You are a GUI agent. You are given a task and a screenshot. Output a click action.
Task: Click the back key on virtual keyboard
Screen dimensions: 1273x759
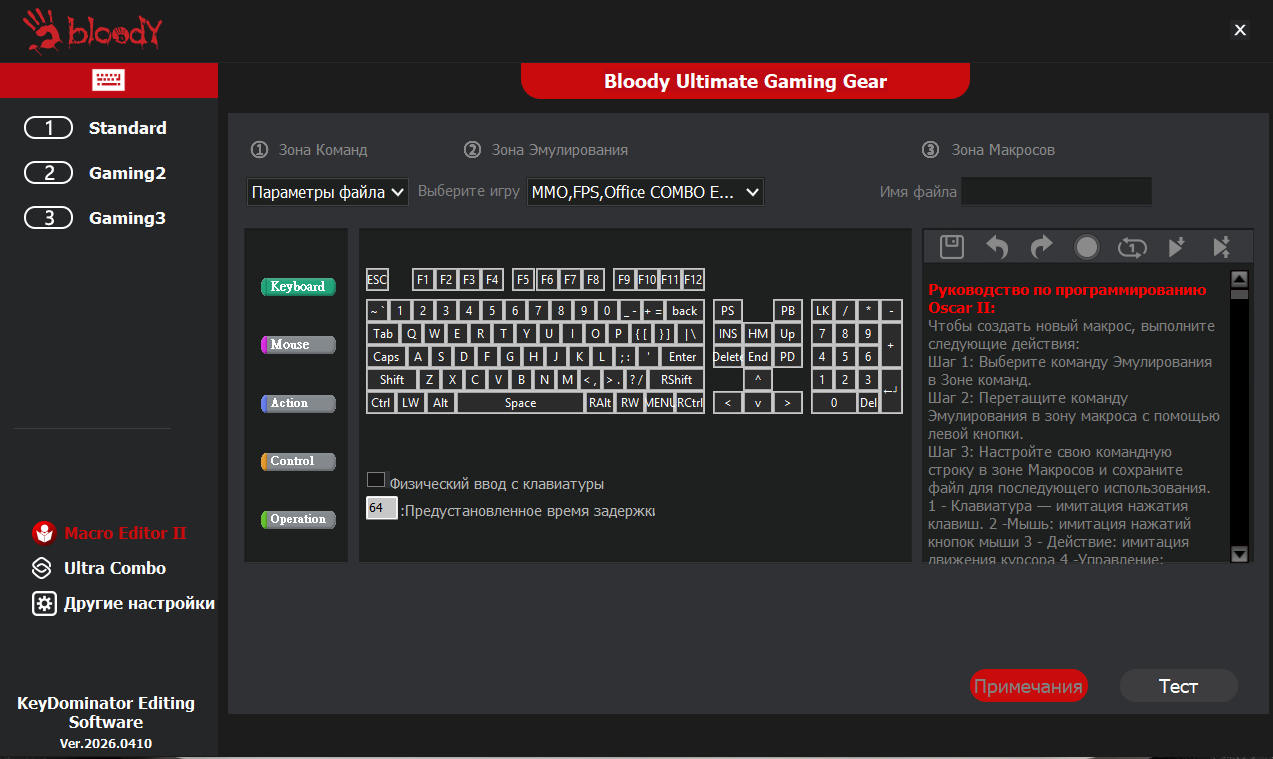(685, 311)
